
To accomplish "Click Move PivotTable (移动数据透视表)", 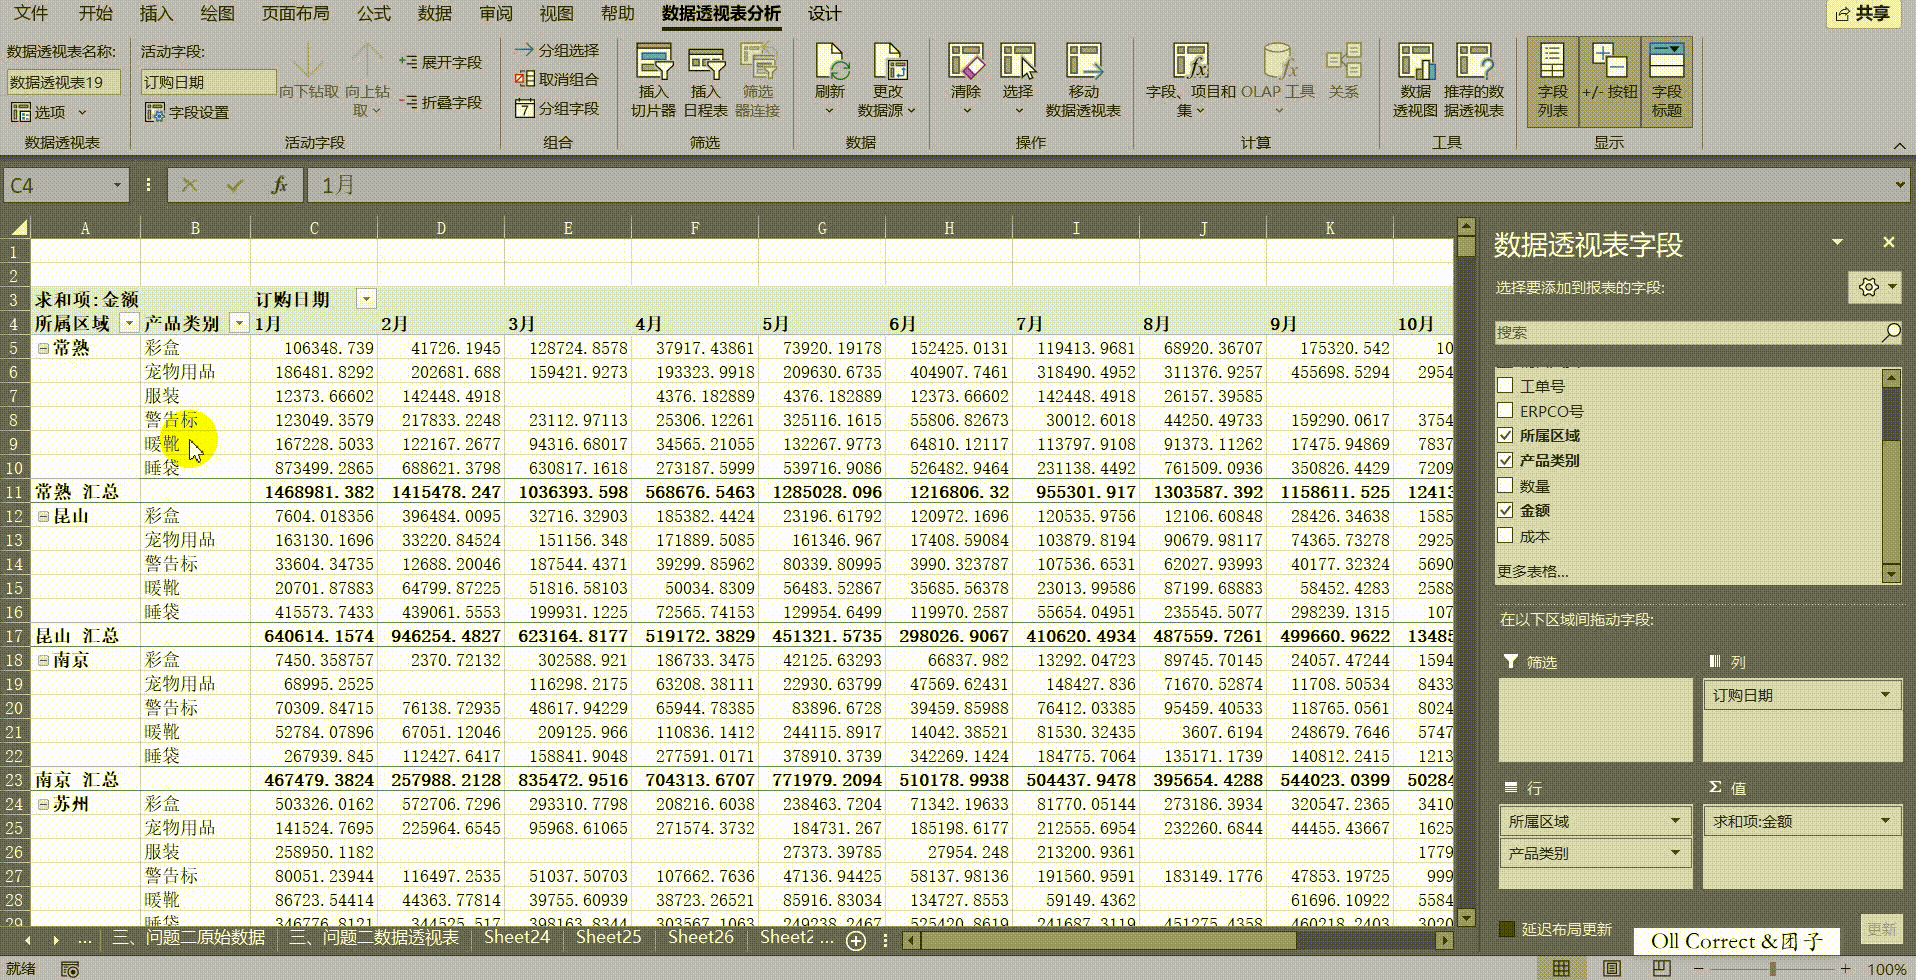I will pos(1083,80).
